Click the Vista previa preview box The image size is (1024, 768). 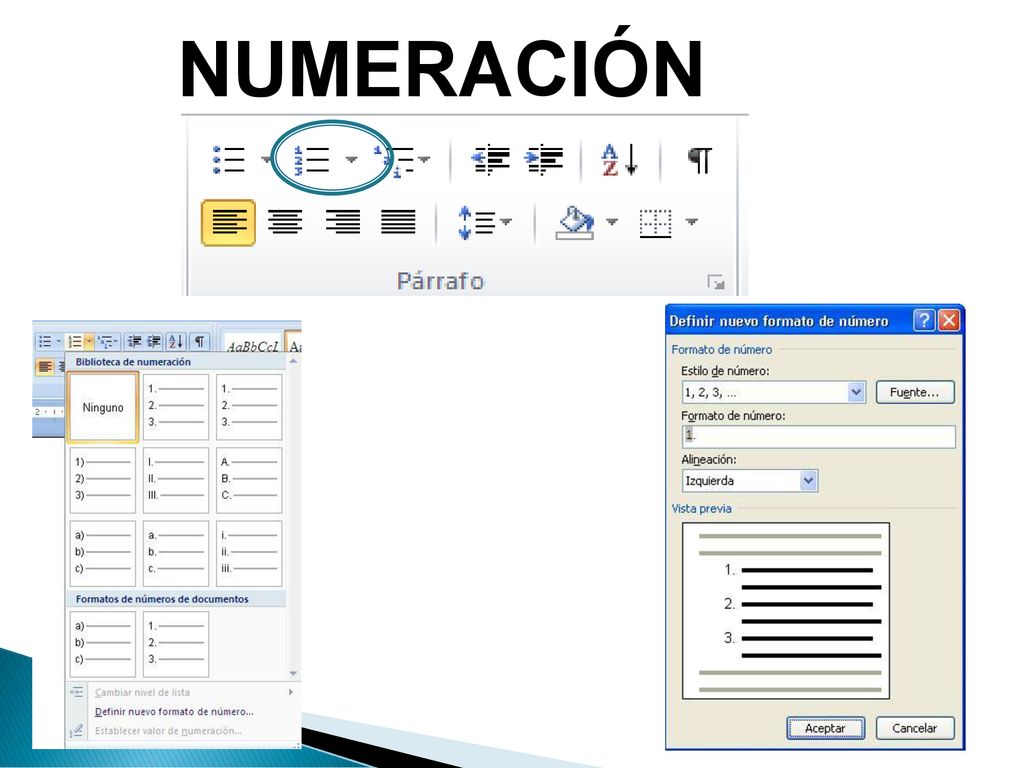(786, 611)
